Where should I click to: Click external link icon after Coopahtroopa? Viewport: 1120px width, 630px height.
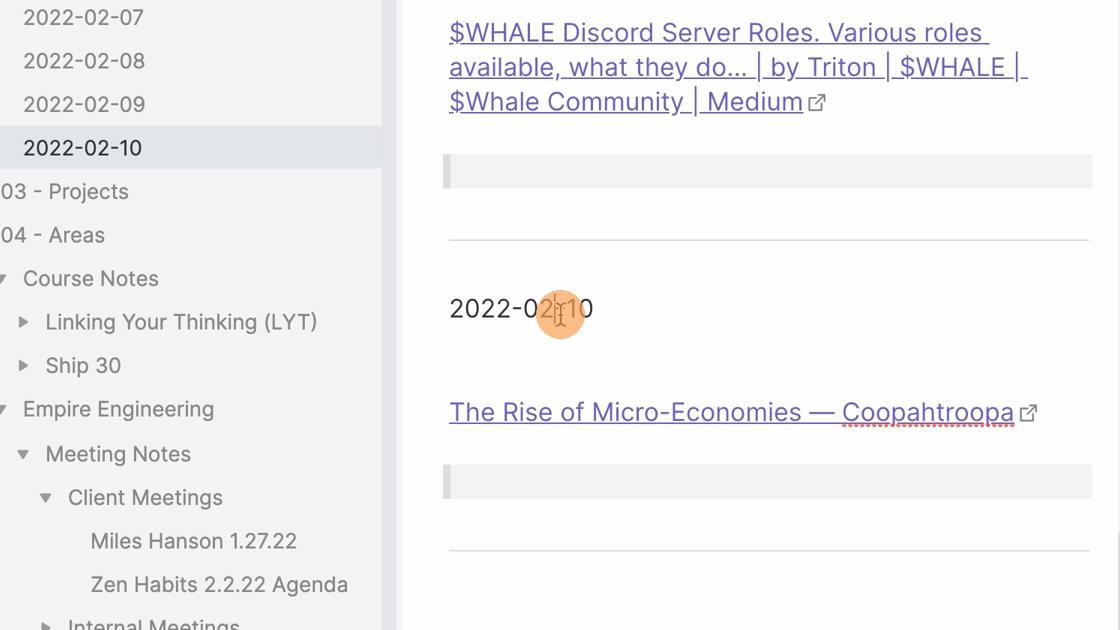pyautogui.click(x=1028, y=414)
